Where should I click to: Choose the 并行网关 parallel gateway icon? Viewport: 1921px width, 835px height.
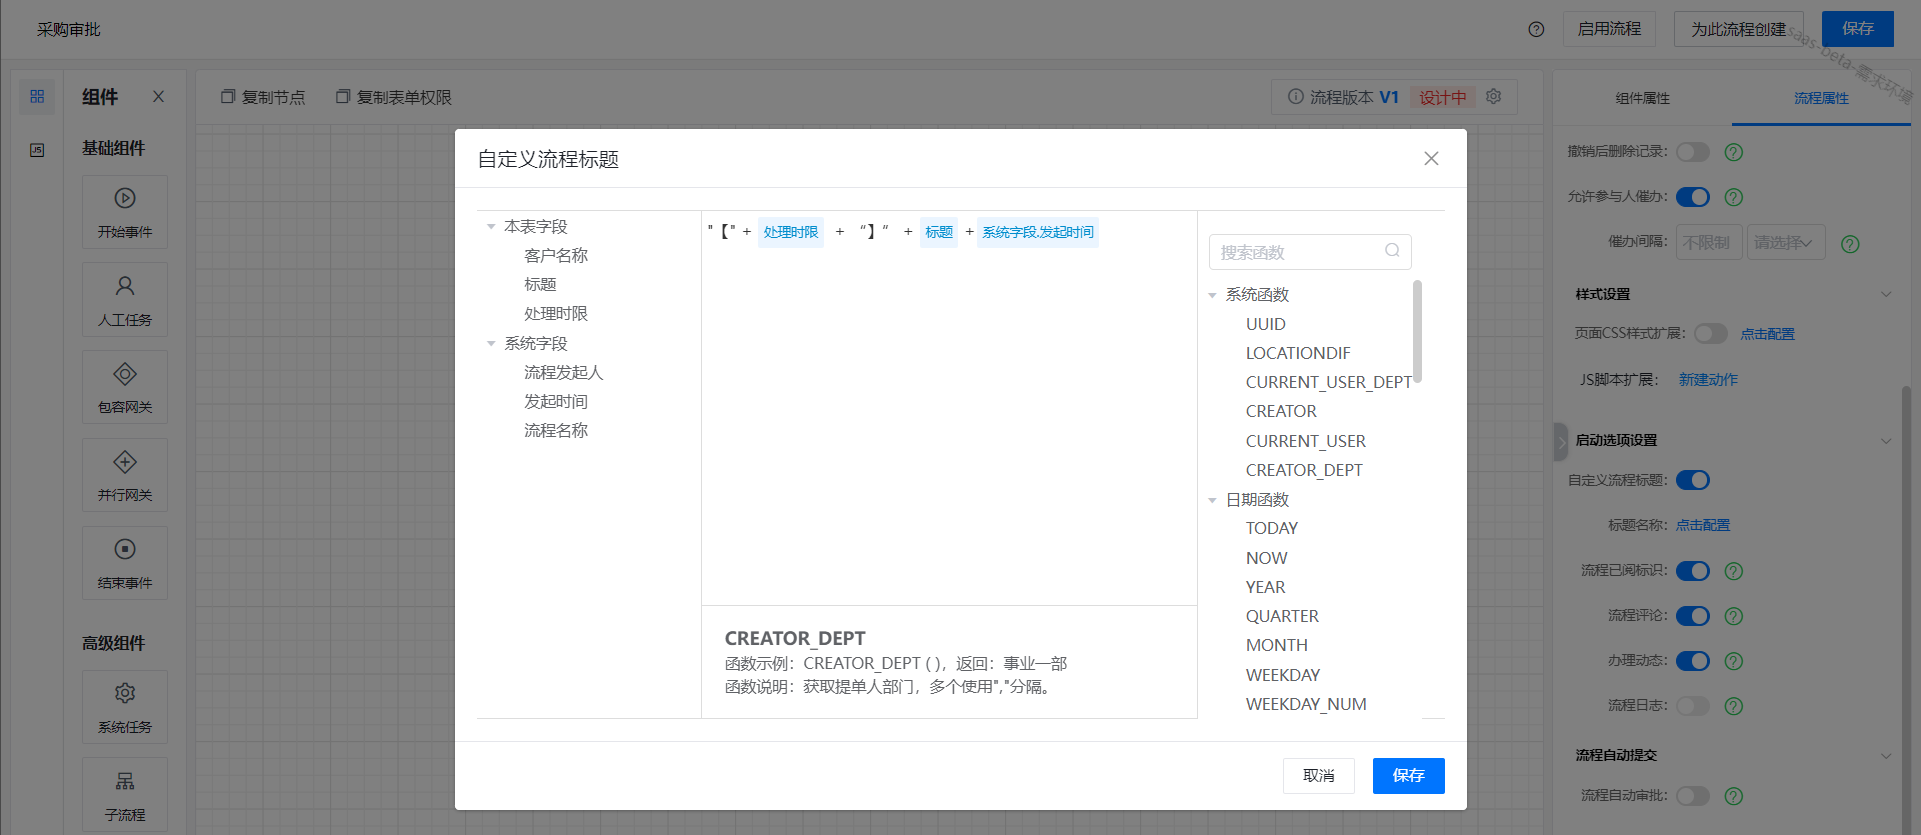[125, 462]
